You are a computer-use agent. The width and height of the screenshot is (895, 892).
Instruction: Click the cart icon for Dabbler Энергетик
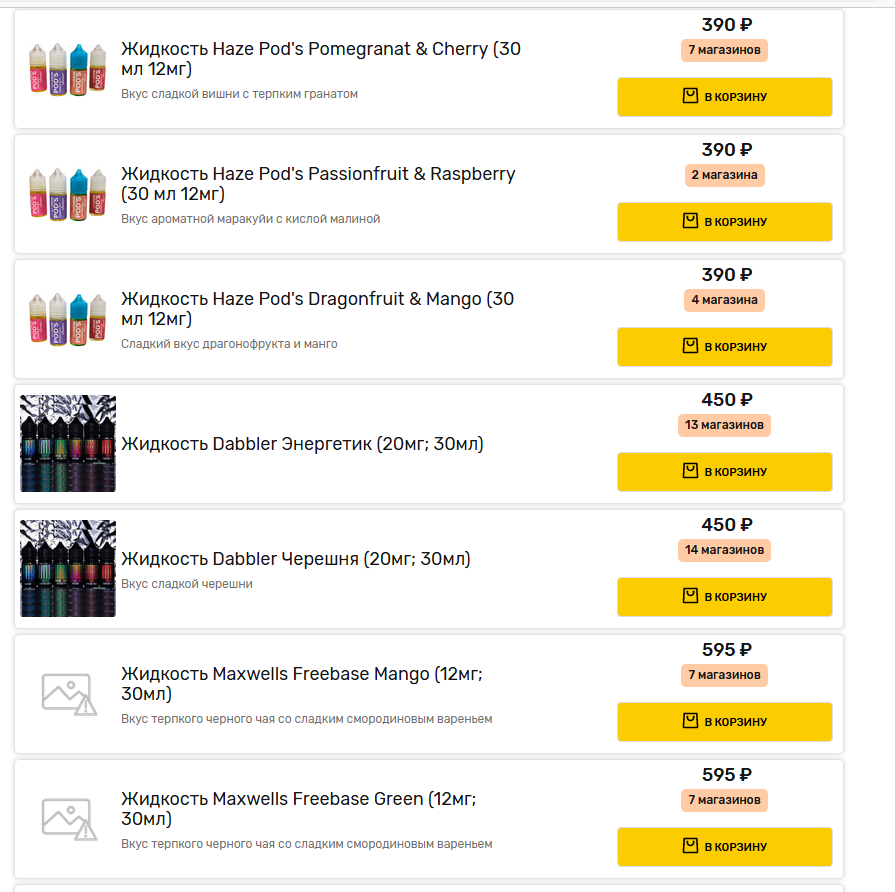tap(690, 472)
